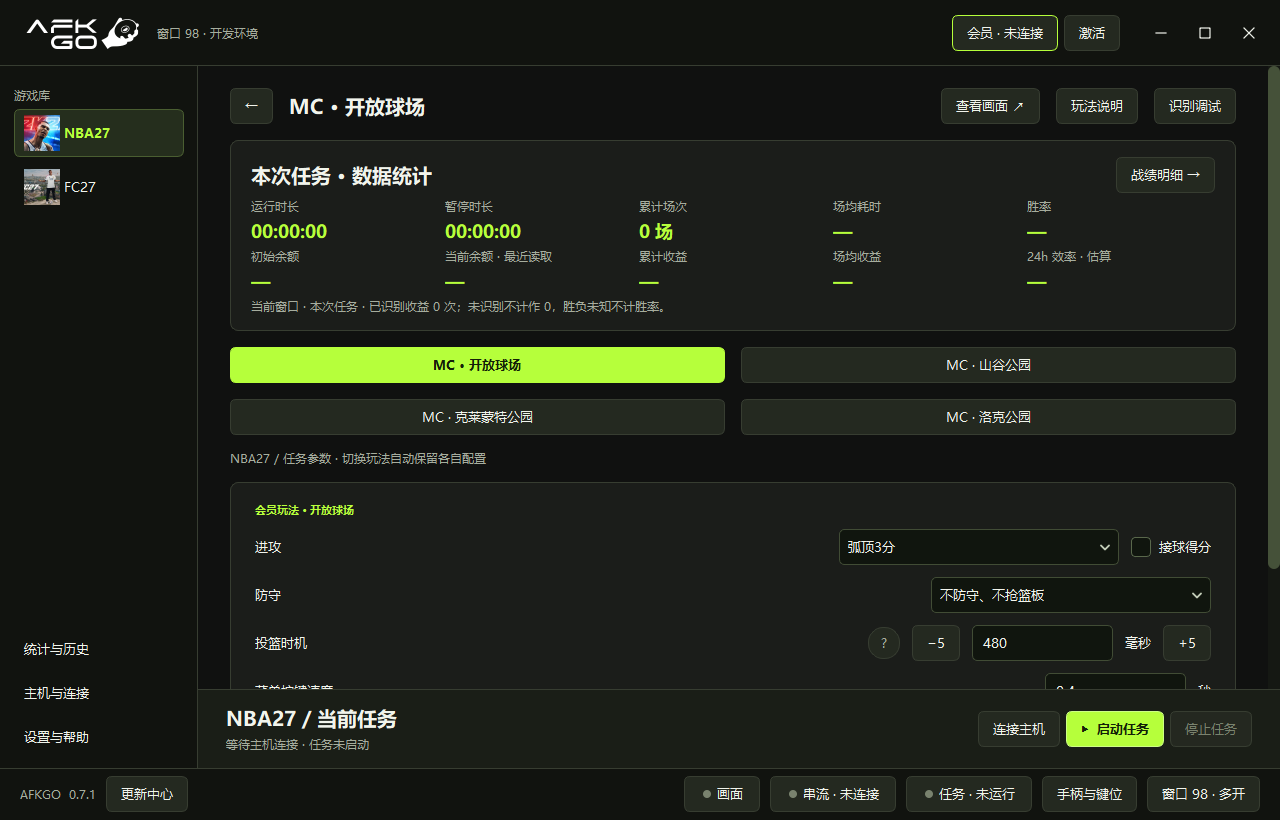Viewport: 1280px width, 820px height.
Task: Open 战绩明细 details
Action: [1165, 175]
